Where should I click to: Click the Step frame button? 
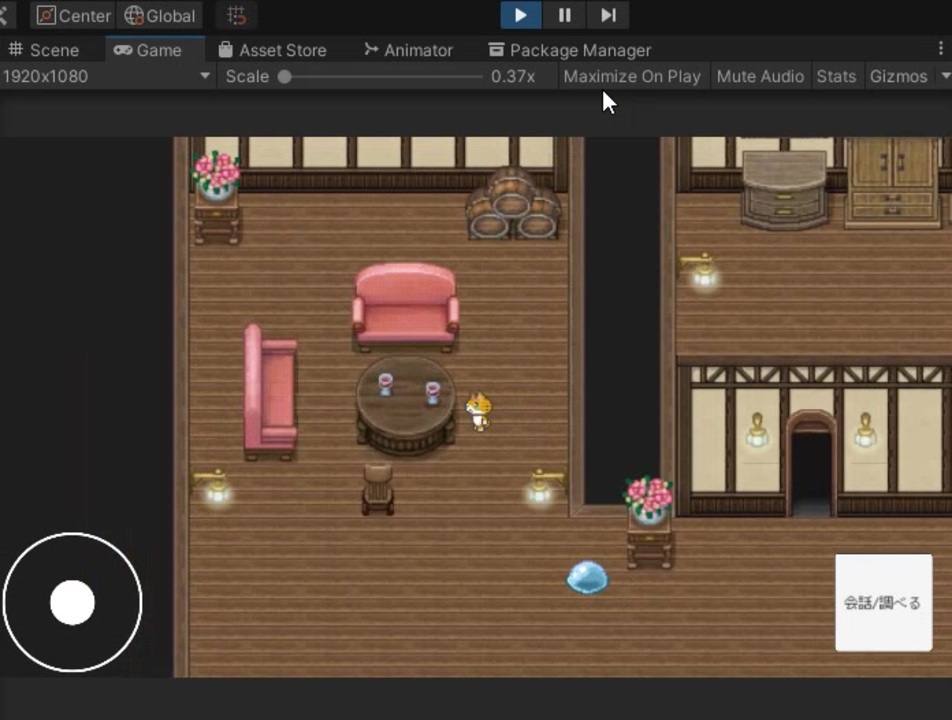tap(608, 15)
